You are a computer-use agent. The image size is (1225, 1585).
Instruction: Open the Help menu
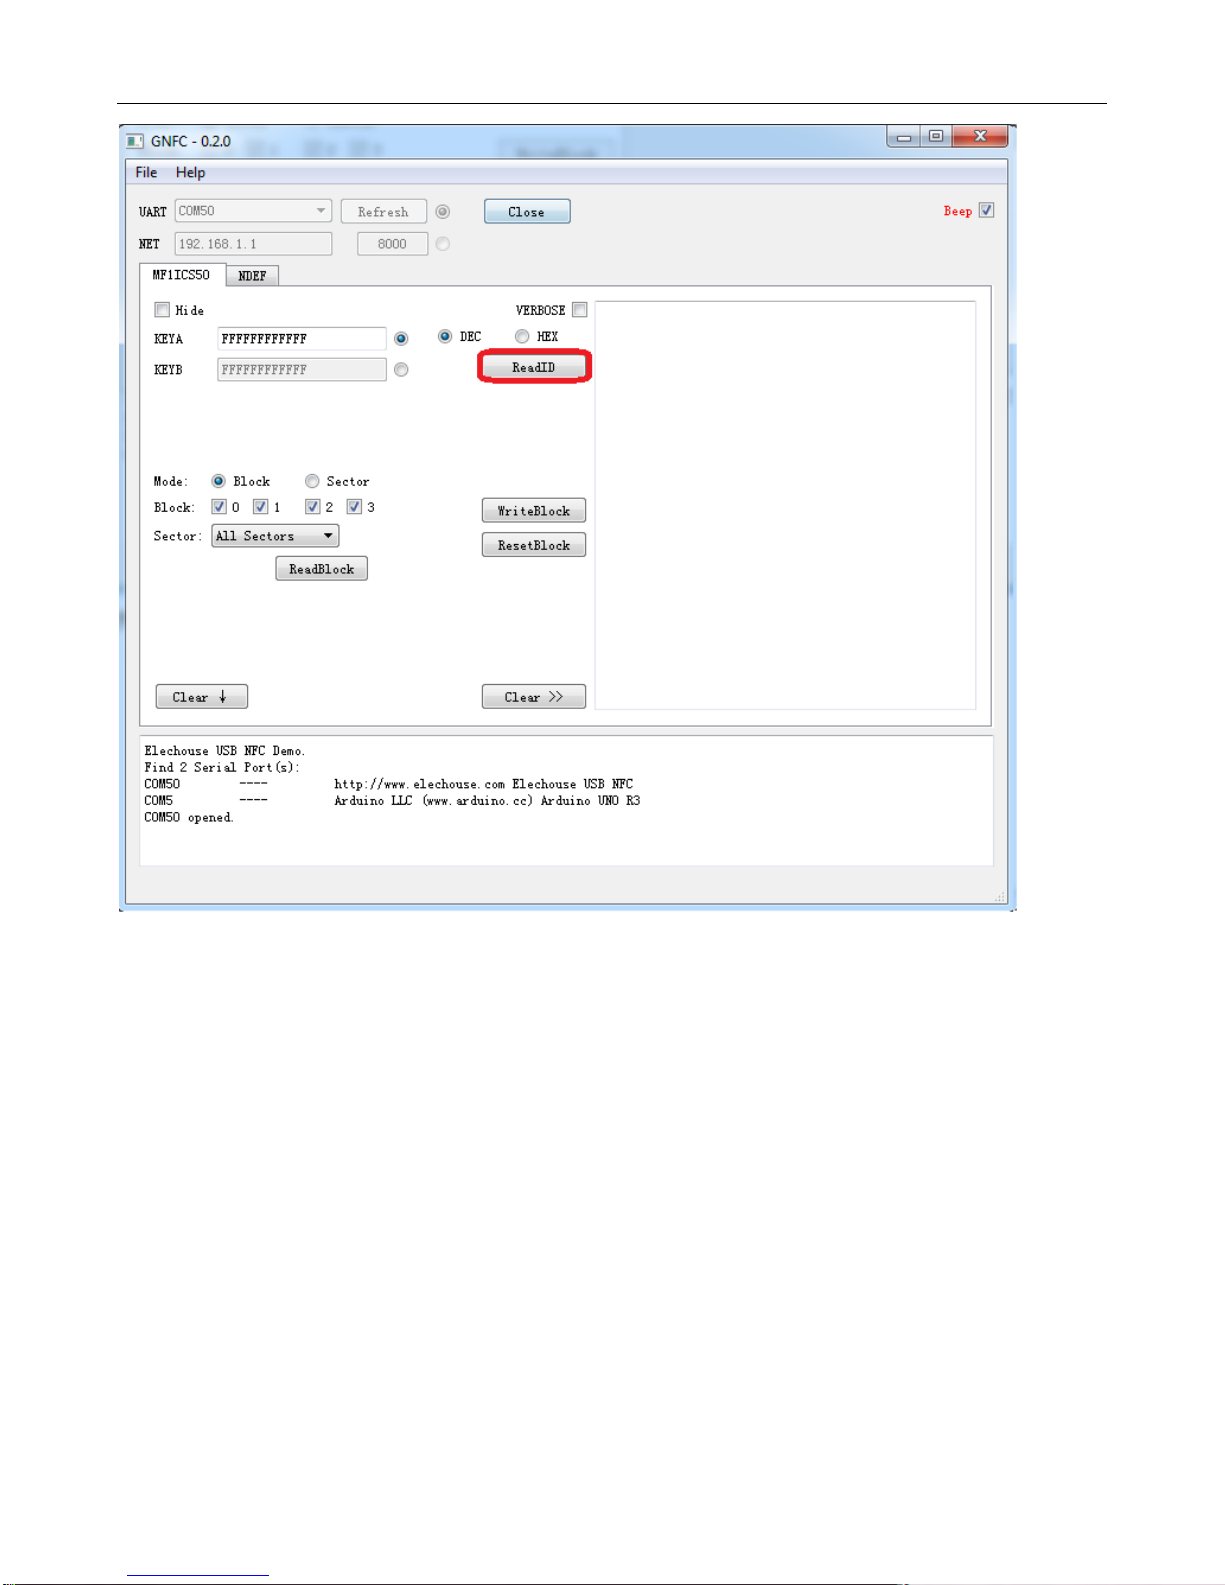(190, 172)
